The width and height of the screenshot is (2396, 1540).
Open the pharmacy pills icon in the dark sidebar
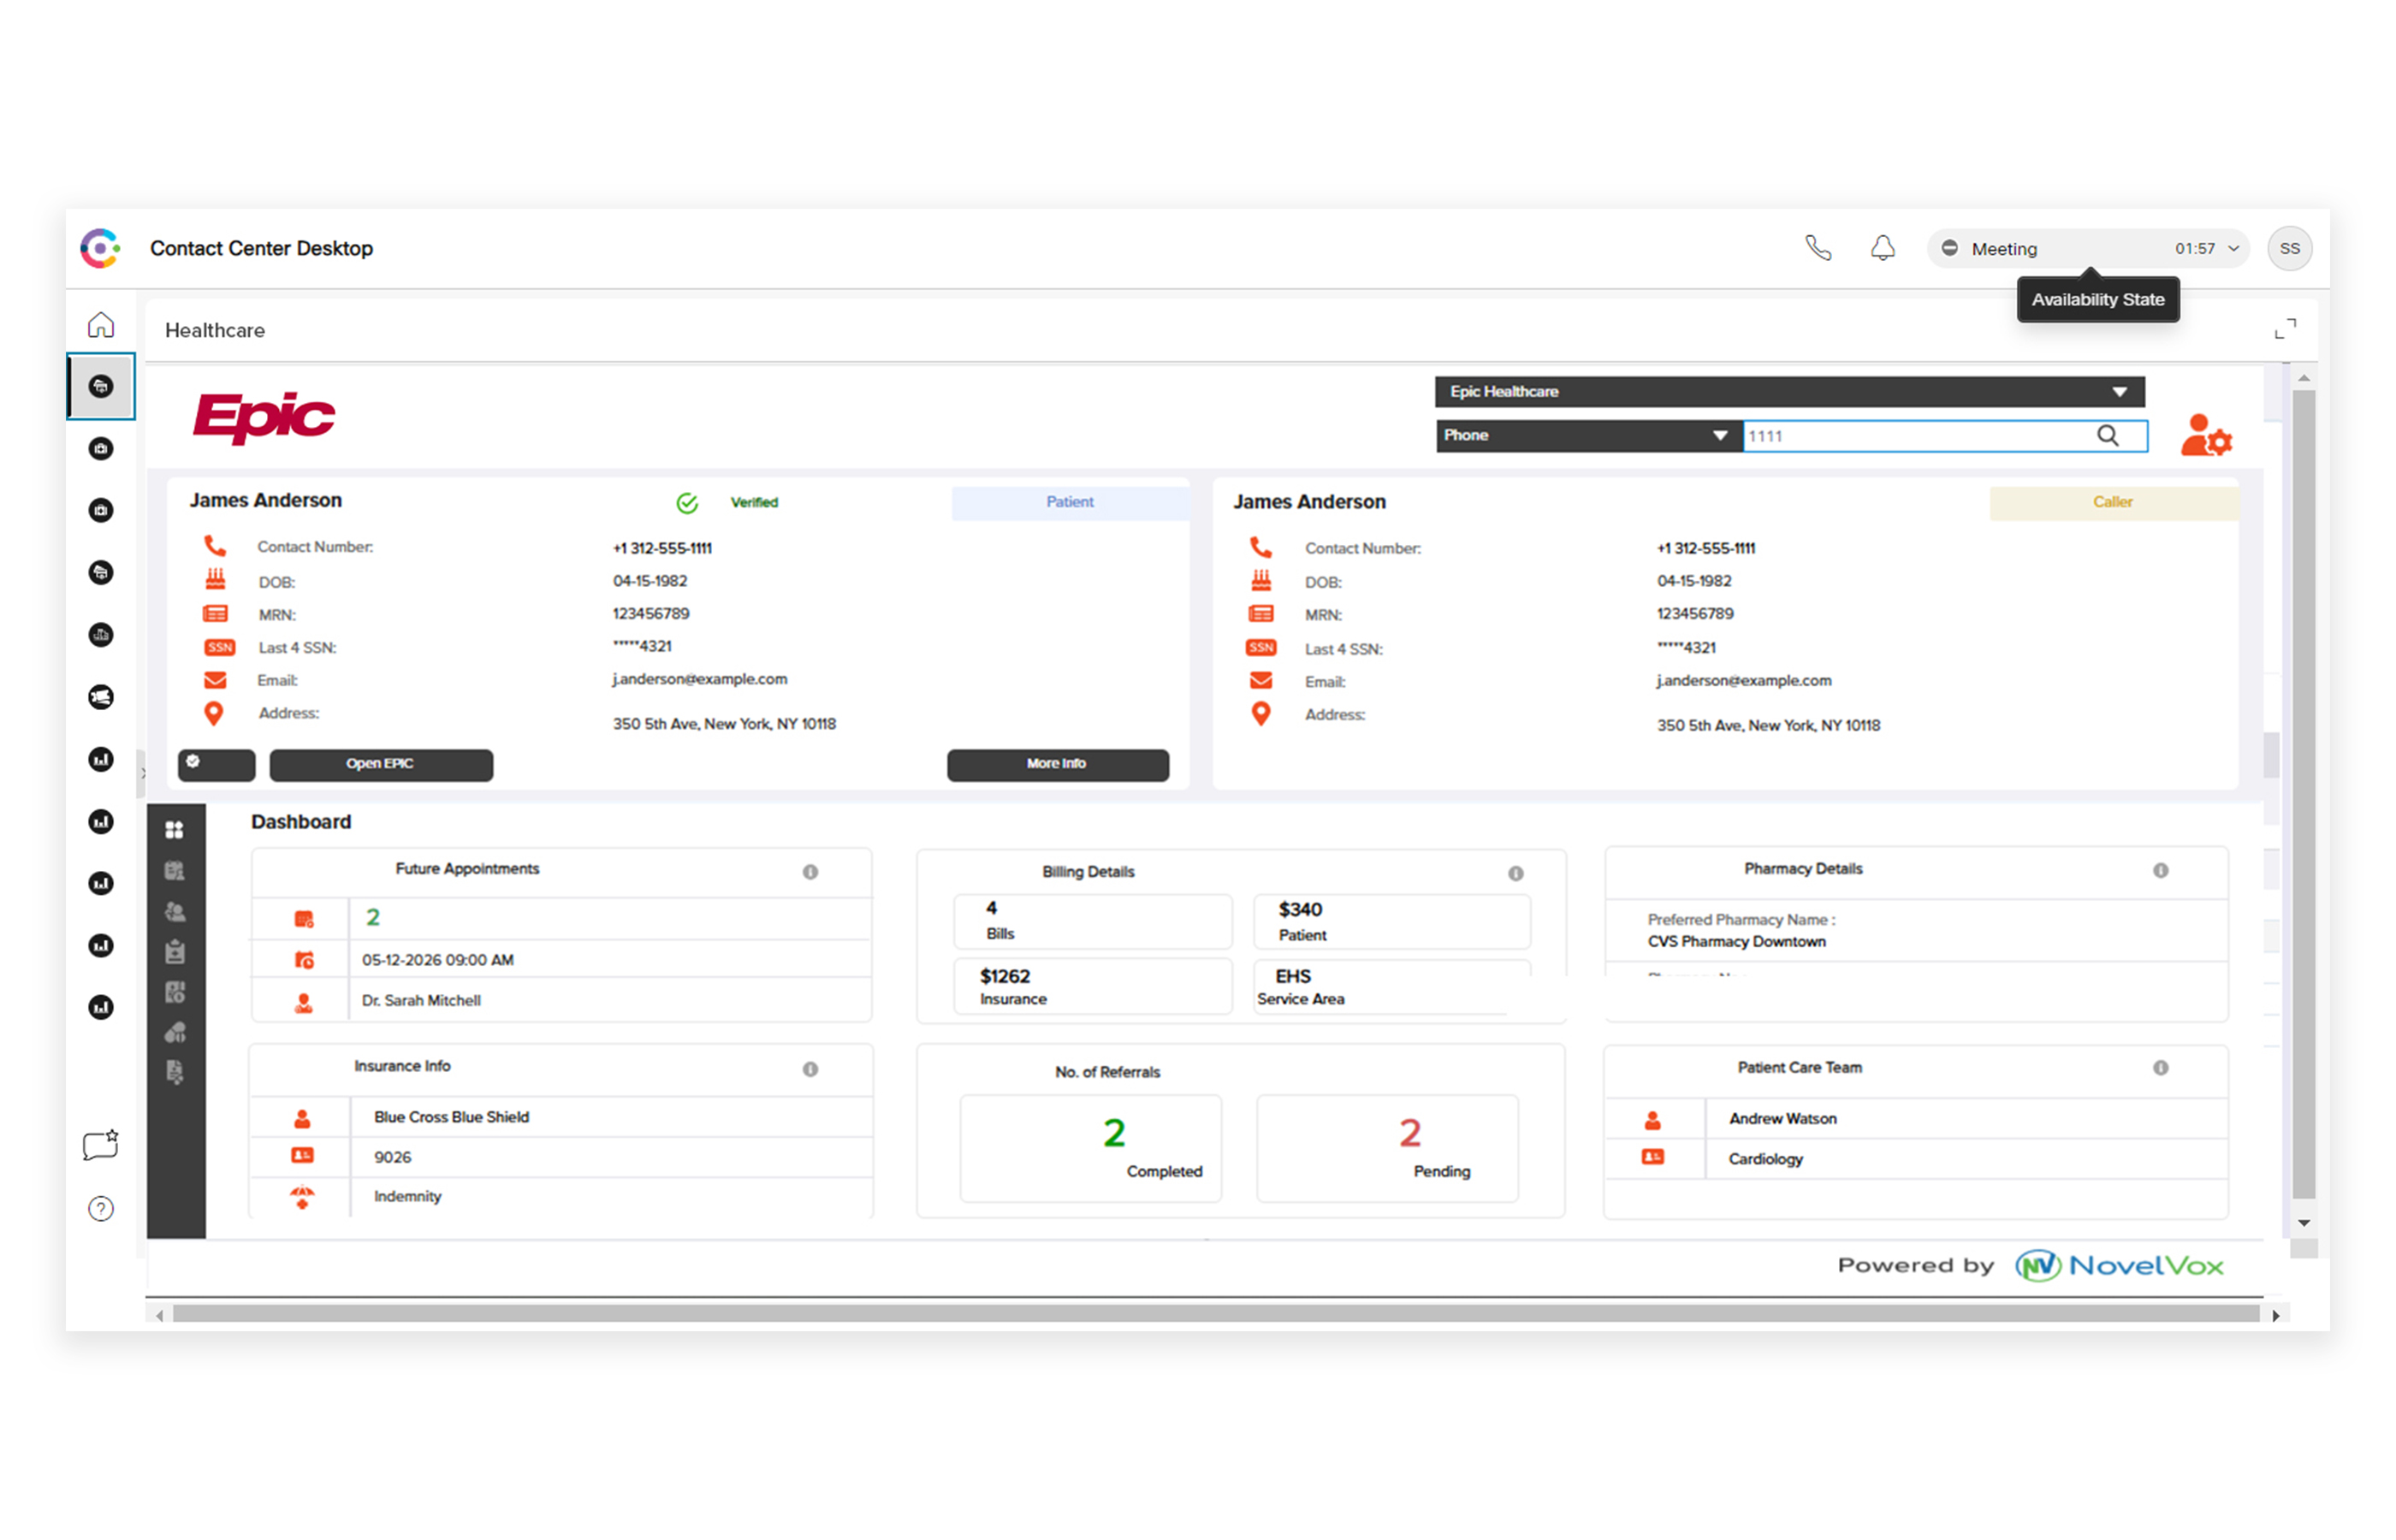pyautogui.click(x=175, y=1032)
